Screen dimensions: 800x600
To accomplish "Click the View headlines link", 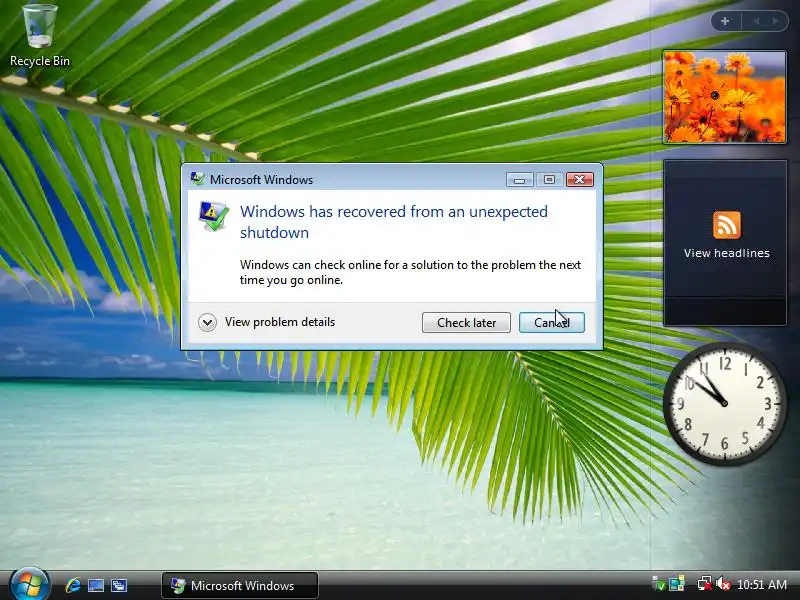I will [x=727, y=253].
